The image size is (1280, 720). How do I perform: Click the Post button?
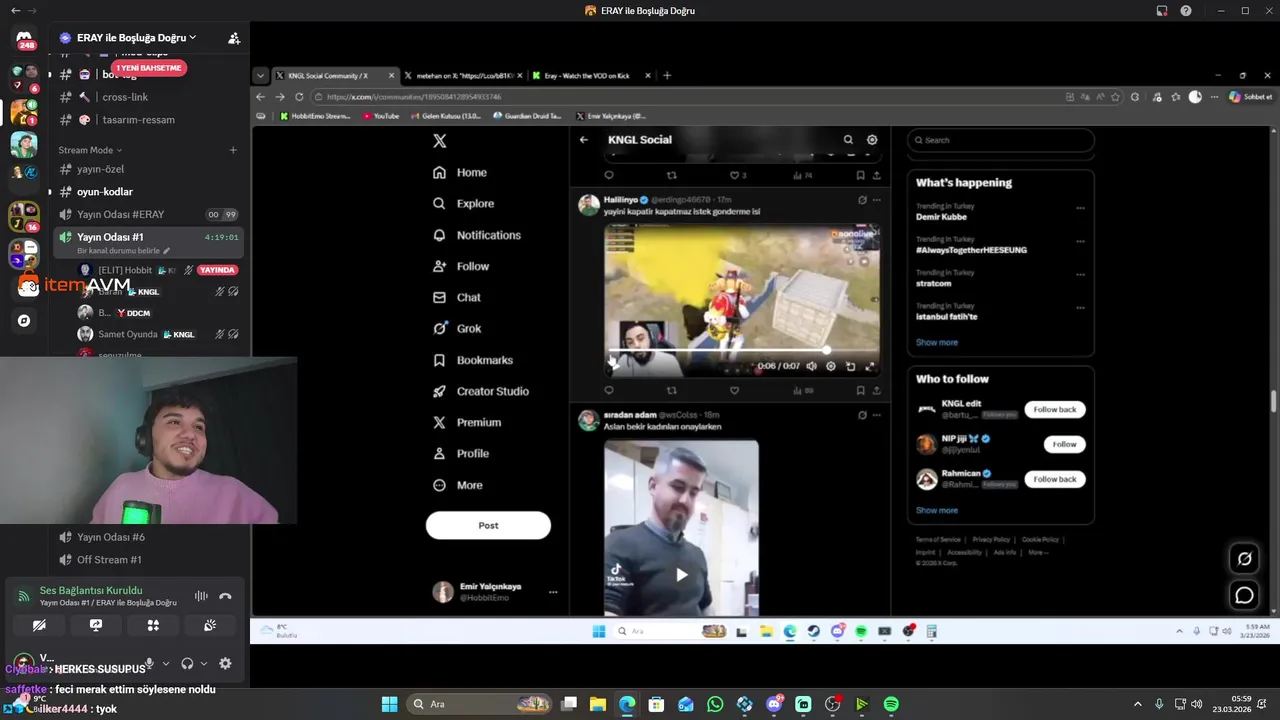coord(488,525)
